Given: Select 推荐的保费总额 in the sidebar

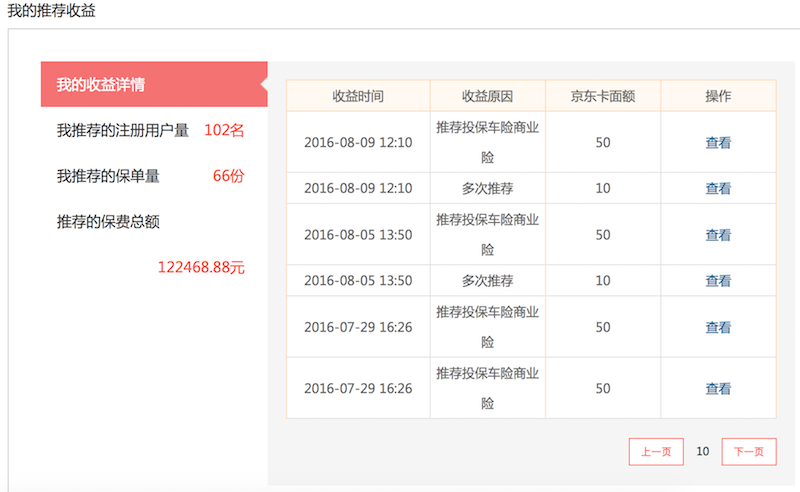Looking at the screenshot, I should click(x=108, y=222).
